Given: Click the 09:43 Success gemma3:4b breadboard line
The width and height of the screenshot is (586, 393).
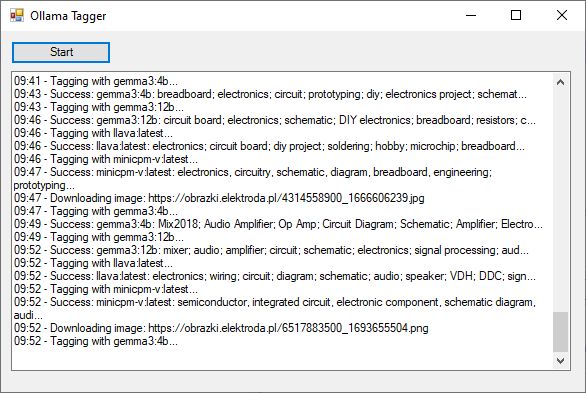Looking at the screenshot, I should point(270,94).
